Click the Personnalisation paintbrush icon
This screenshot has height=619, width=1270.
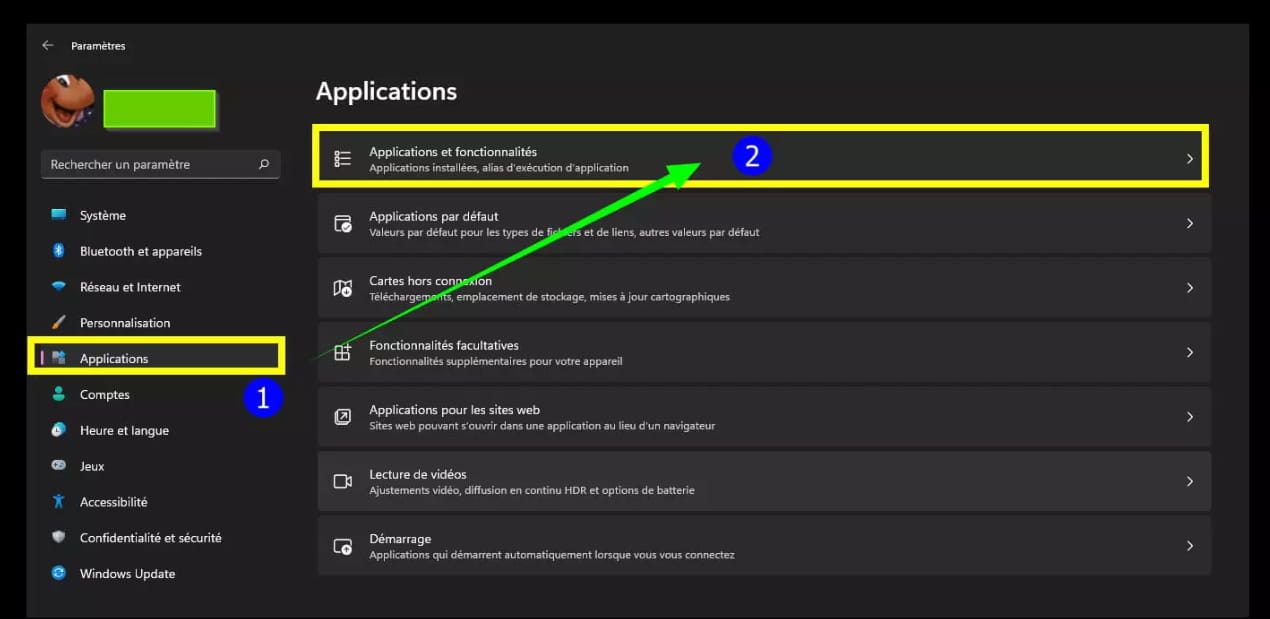coord(59,323)
